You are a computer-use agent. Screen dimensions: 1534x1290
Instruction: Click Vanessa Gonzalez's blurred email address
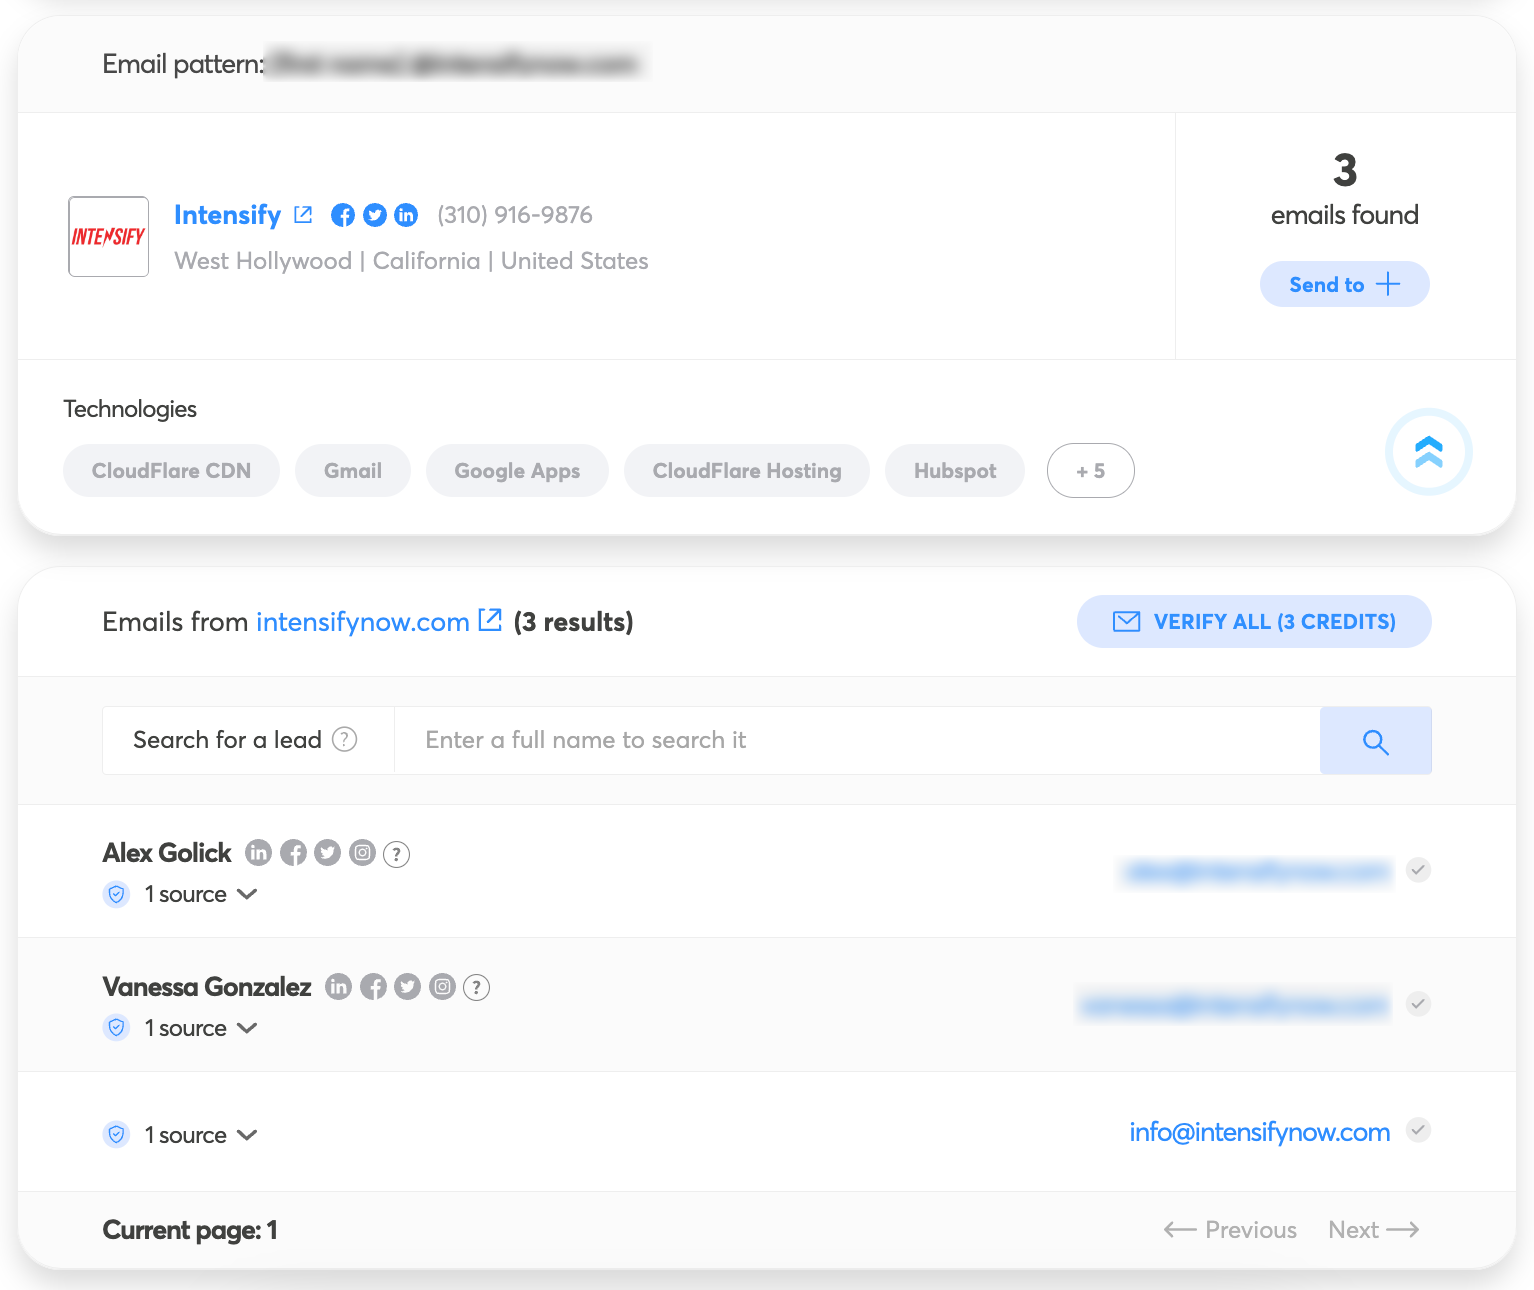coord(1234,1005)
